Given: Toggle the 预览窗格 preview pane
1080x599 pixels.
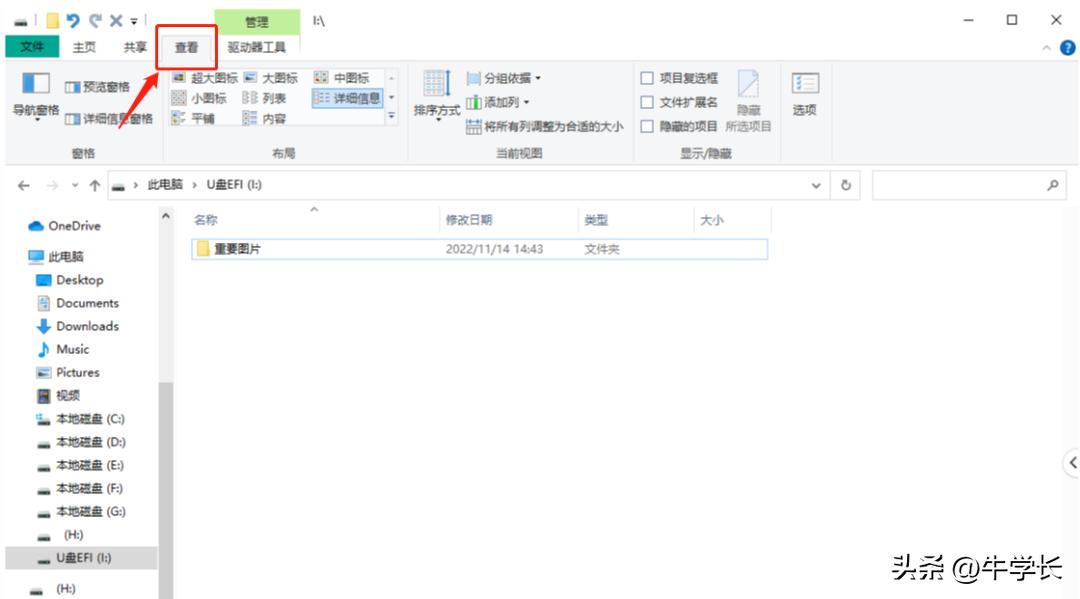Looking at the screenshot, I should pyautogui.click(x=99, y=87).
